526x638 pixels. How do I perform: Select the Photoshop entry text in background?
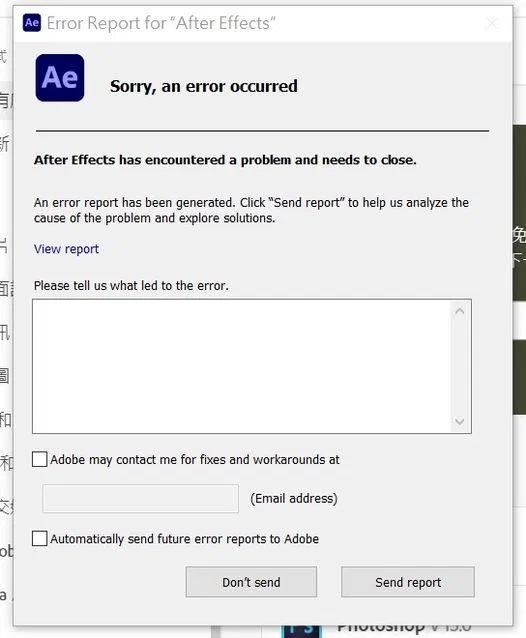[404, 629]
